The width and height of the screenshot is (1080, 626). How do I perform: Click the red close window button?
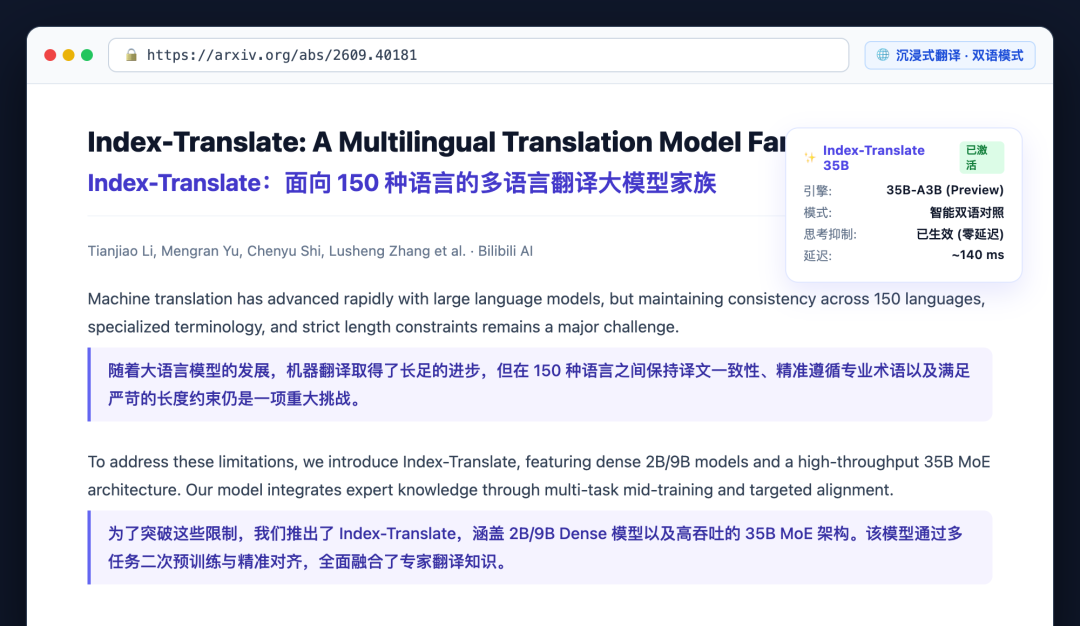[50, 55]
